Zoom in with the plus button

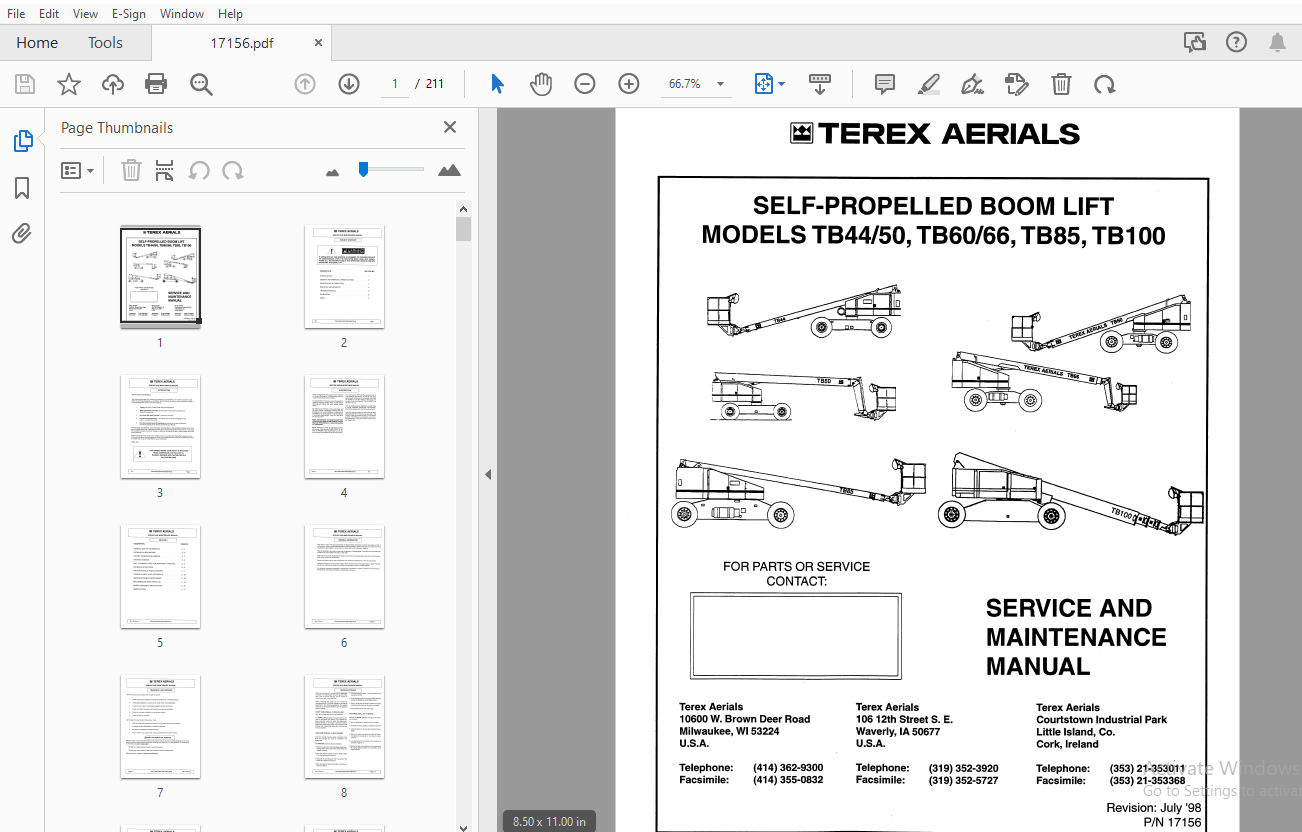pyautogui.click(x=629, y=84)
